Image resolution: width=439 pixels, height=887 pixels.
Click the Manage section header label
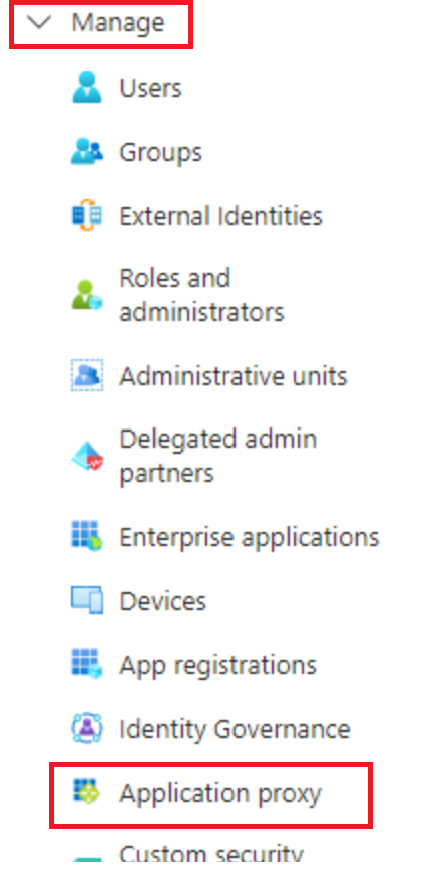118,23
